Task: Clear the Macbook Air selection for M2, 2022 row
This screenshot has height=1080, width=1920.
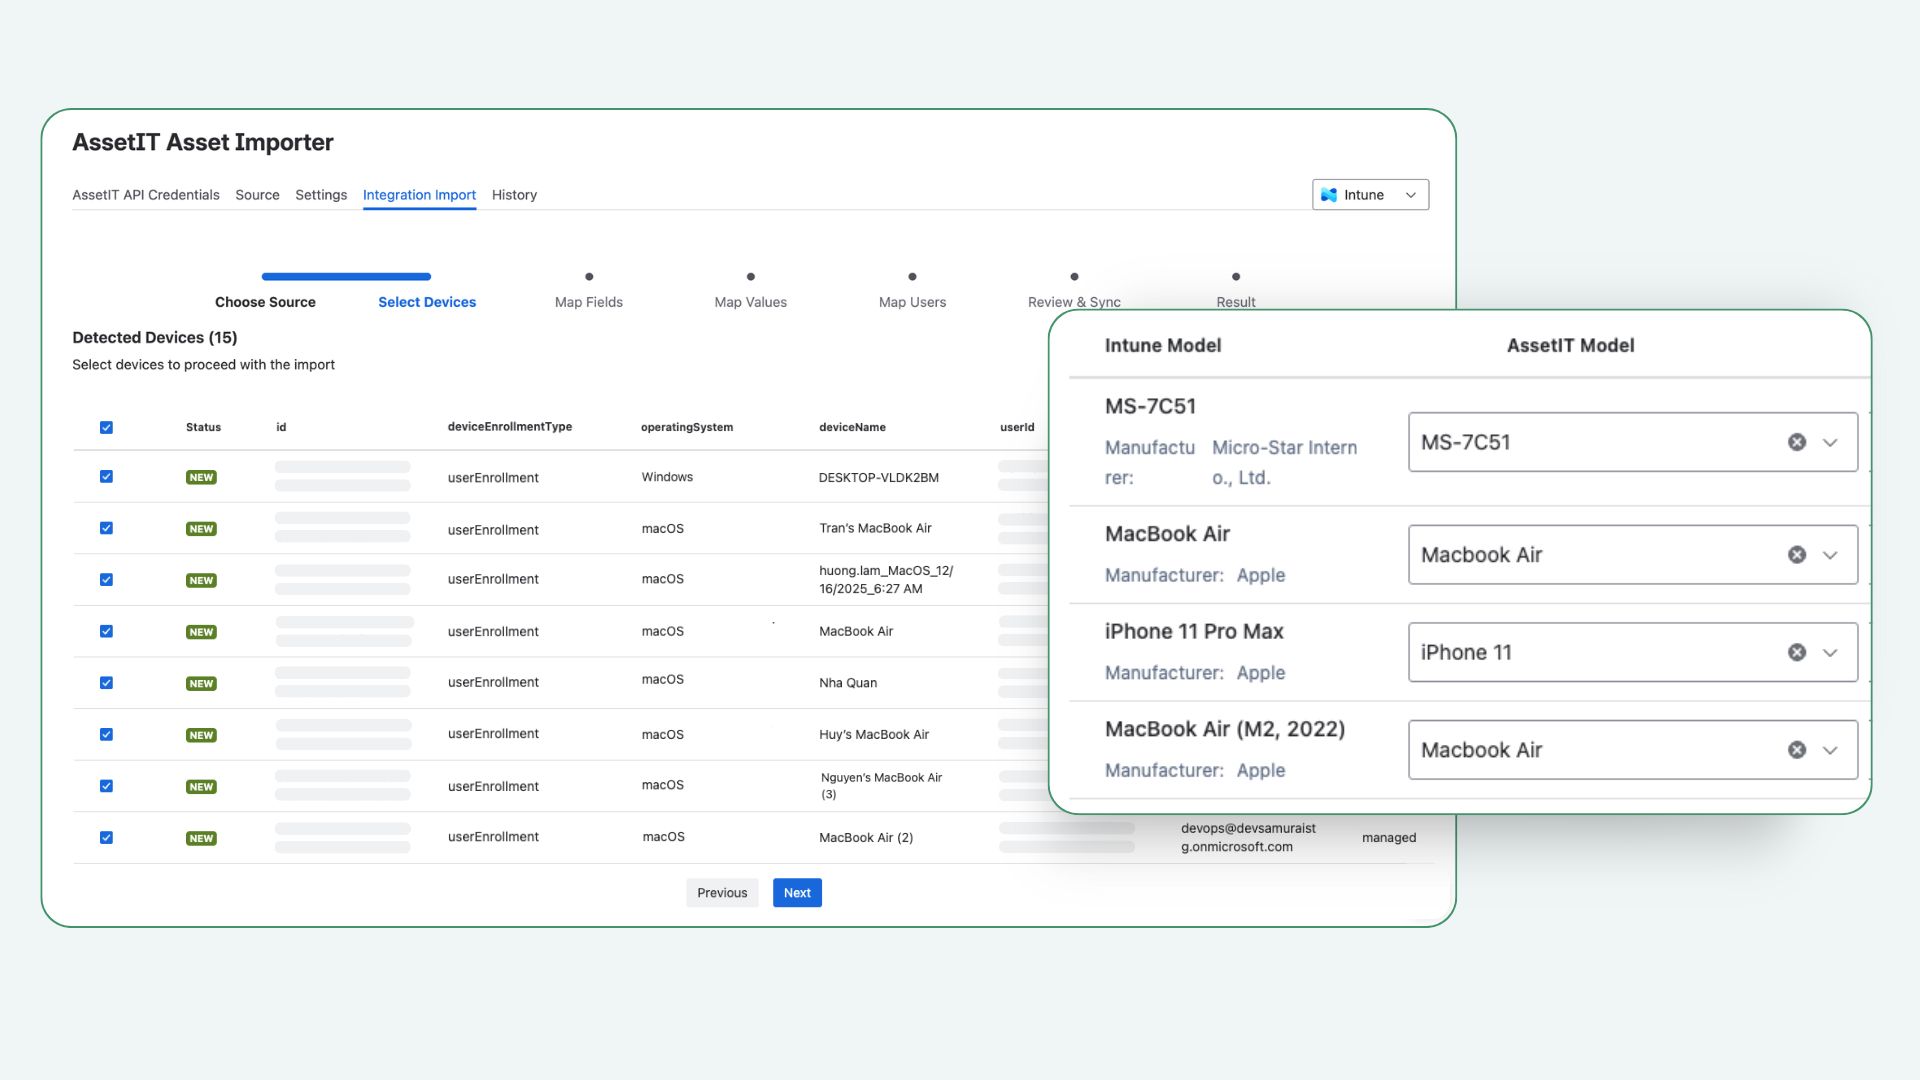Action: 1796,750
